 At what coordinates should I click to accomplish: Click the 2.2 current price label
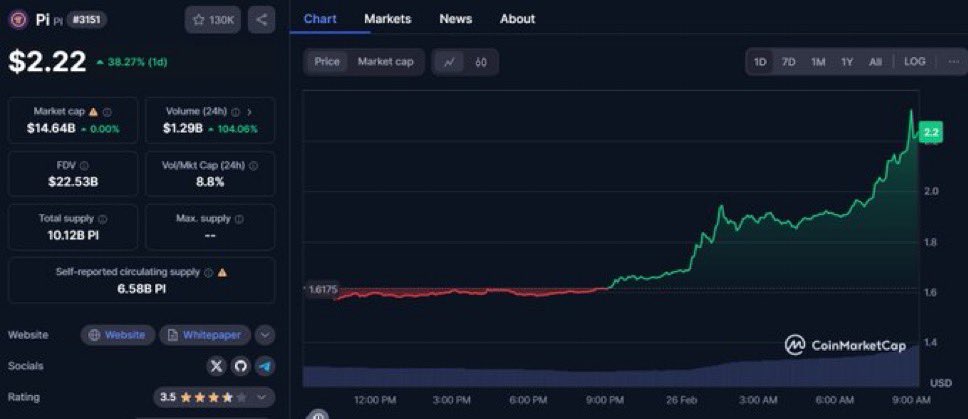pyautogui.click(x=930, y=133)
